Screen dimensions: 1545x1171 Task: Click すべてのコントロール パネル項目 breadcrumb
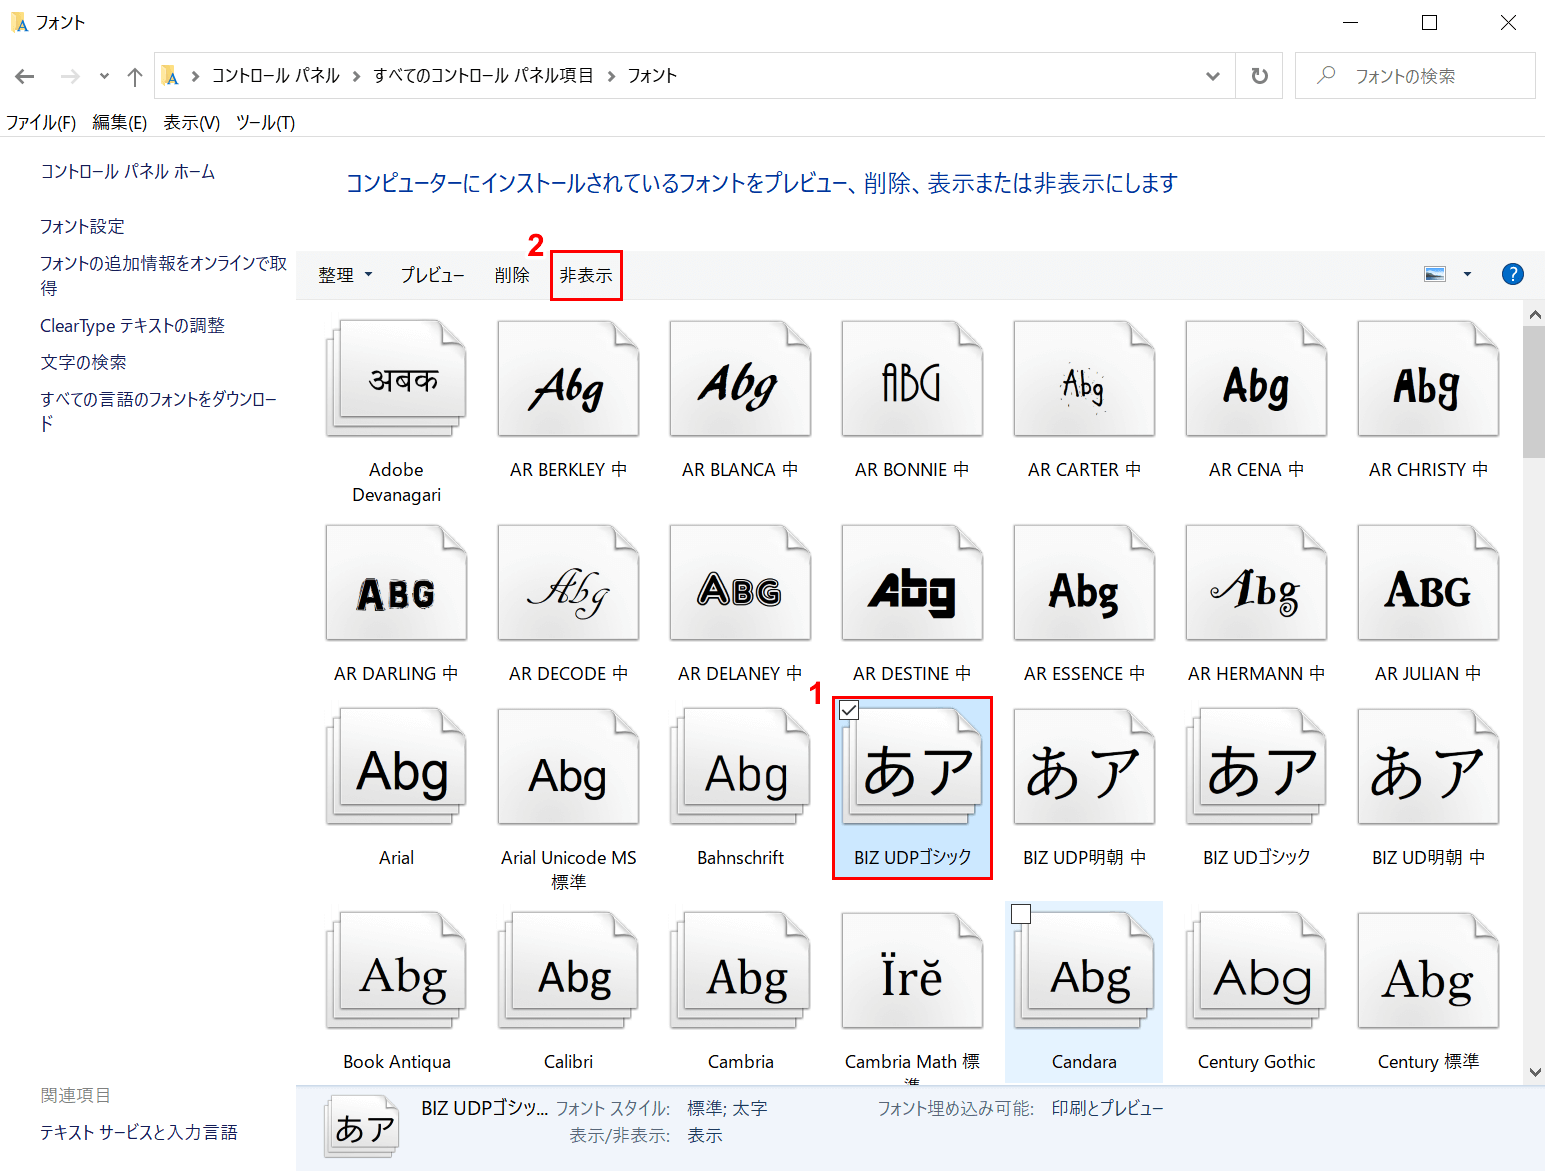point(483,76)
